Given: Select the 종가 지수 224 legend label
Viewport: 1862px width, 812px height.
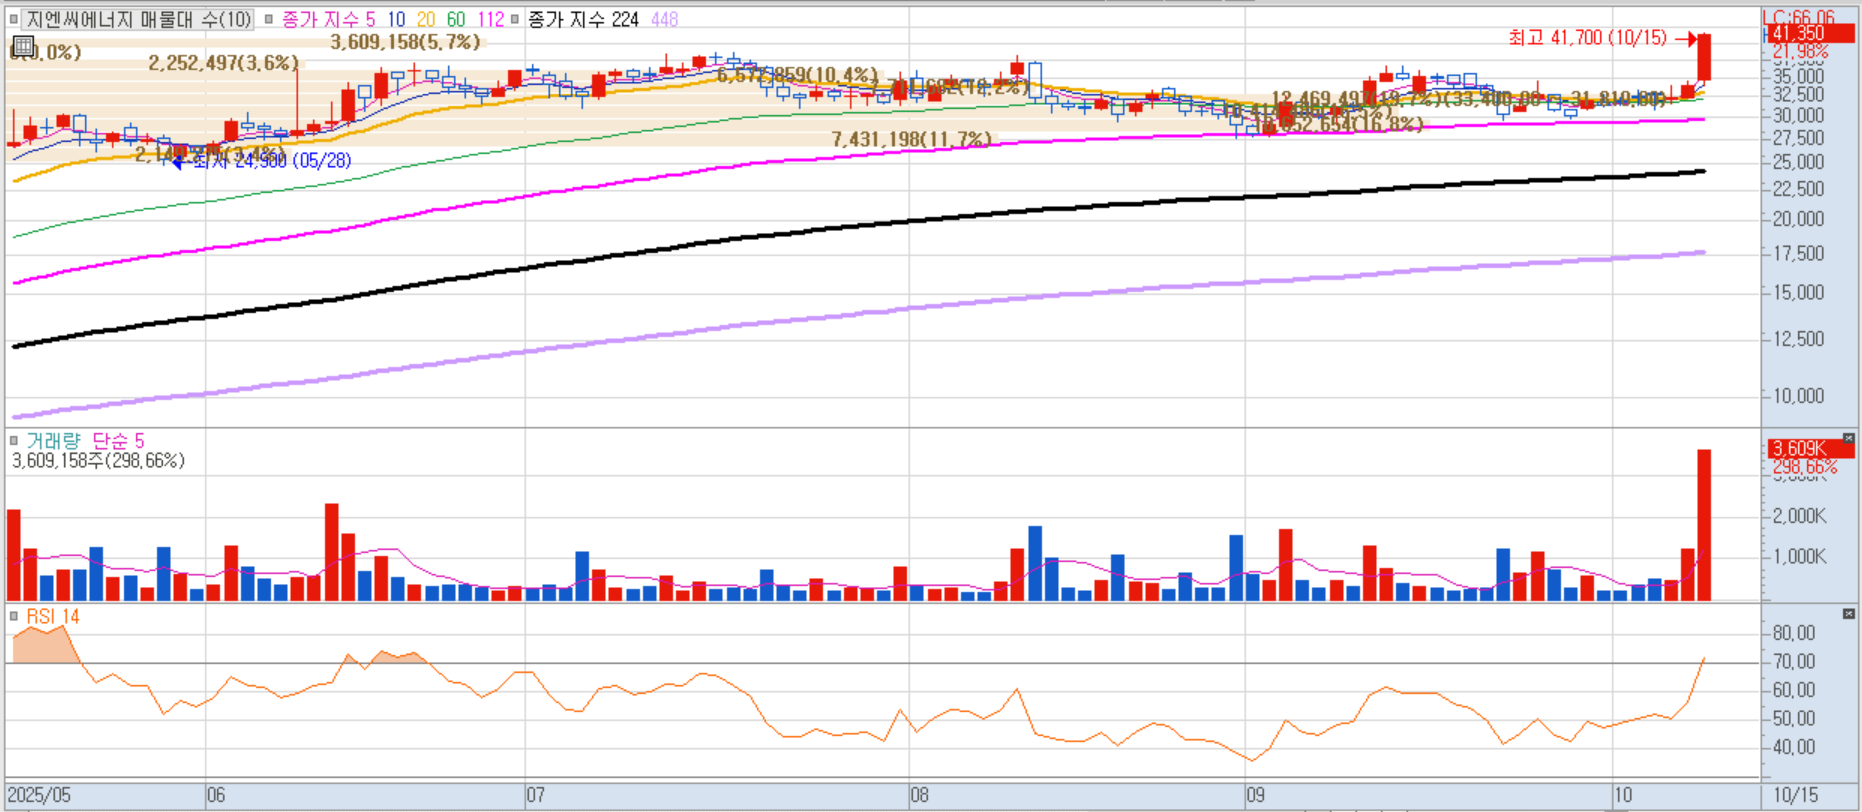Looking at the screenshot, I should (x=583, y=19).
